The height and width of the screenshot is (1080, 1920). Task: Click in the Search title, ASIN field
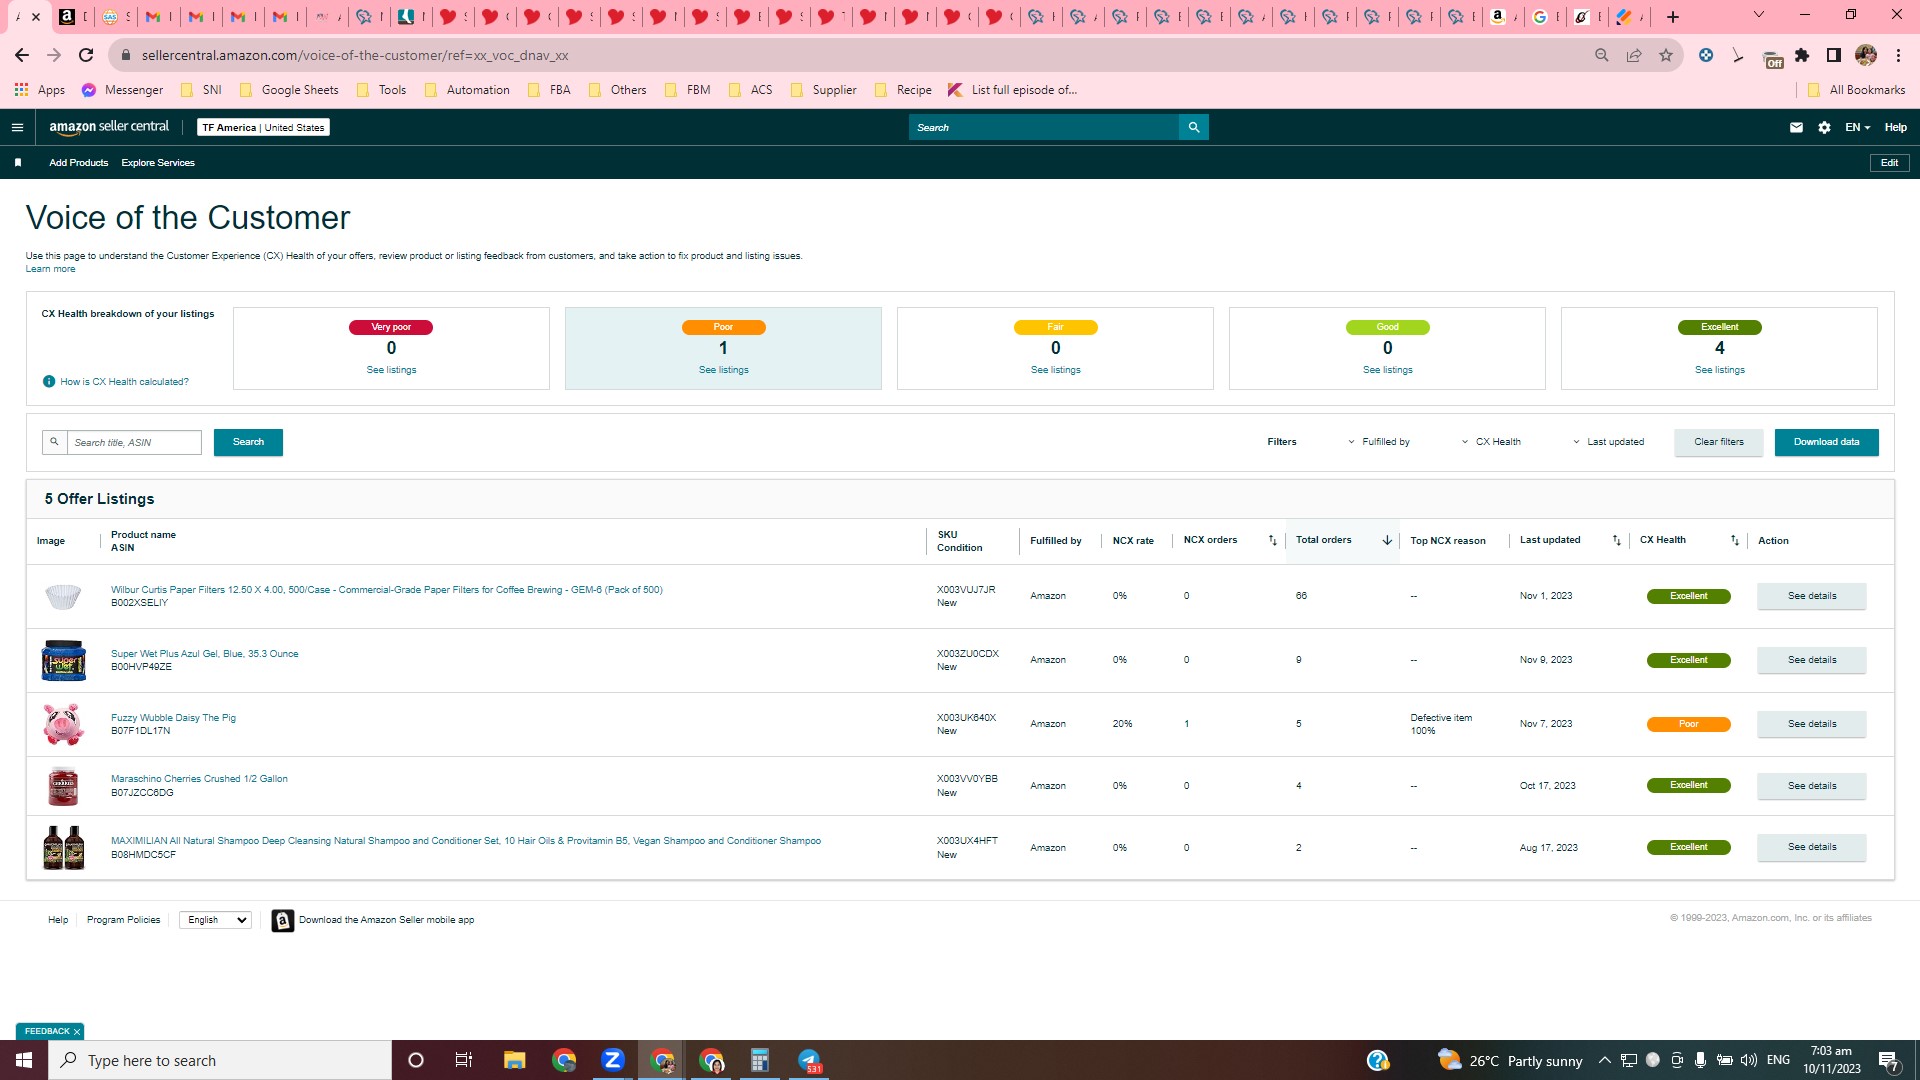point(134,443)
